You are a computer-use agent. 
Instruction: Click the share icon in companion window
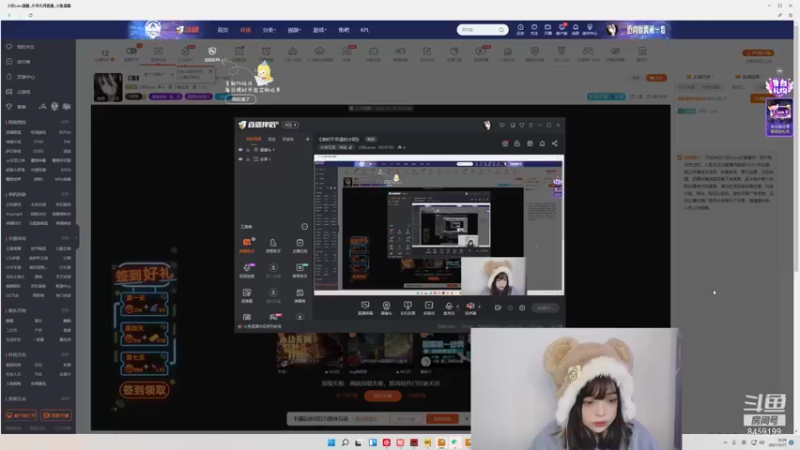tap(555, 143)
